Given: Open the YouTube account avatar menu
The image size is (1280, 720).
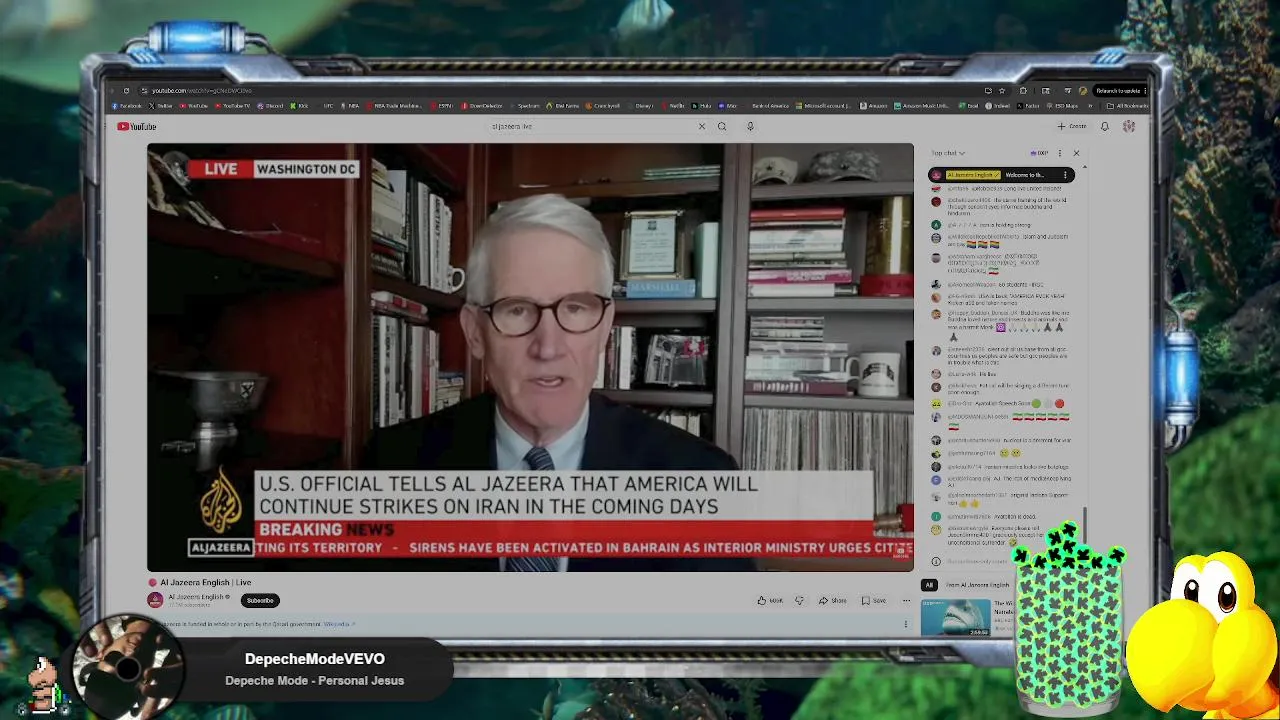Looking at the screenshot, I should coord(1129,126).
